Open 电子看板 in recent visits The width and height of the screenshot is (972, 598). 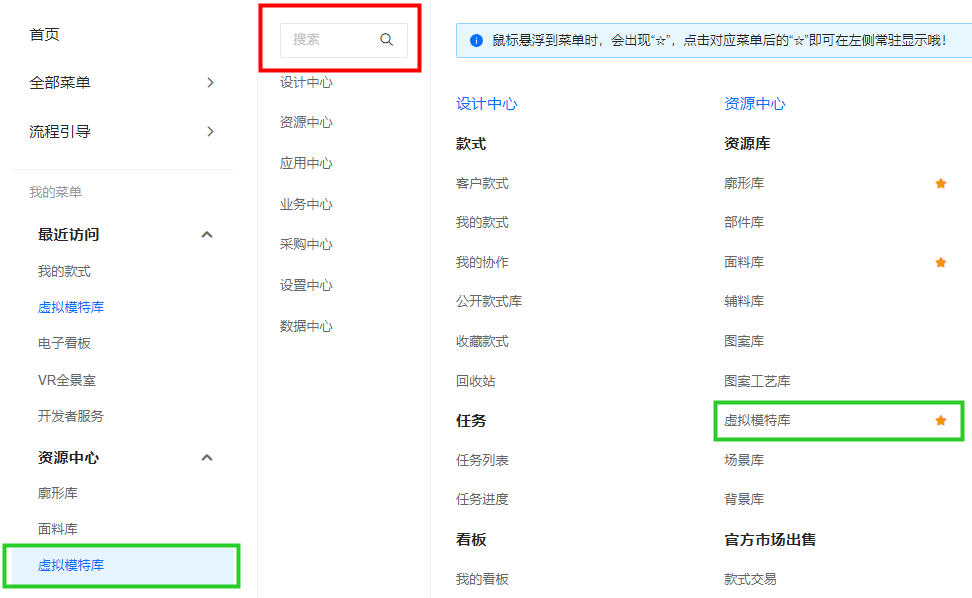[x=65, y=343]
